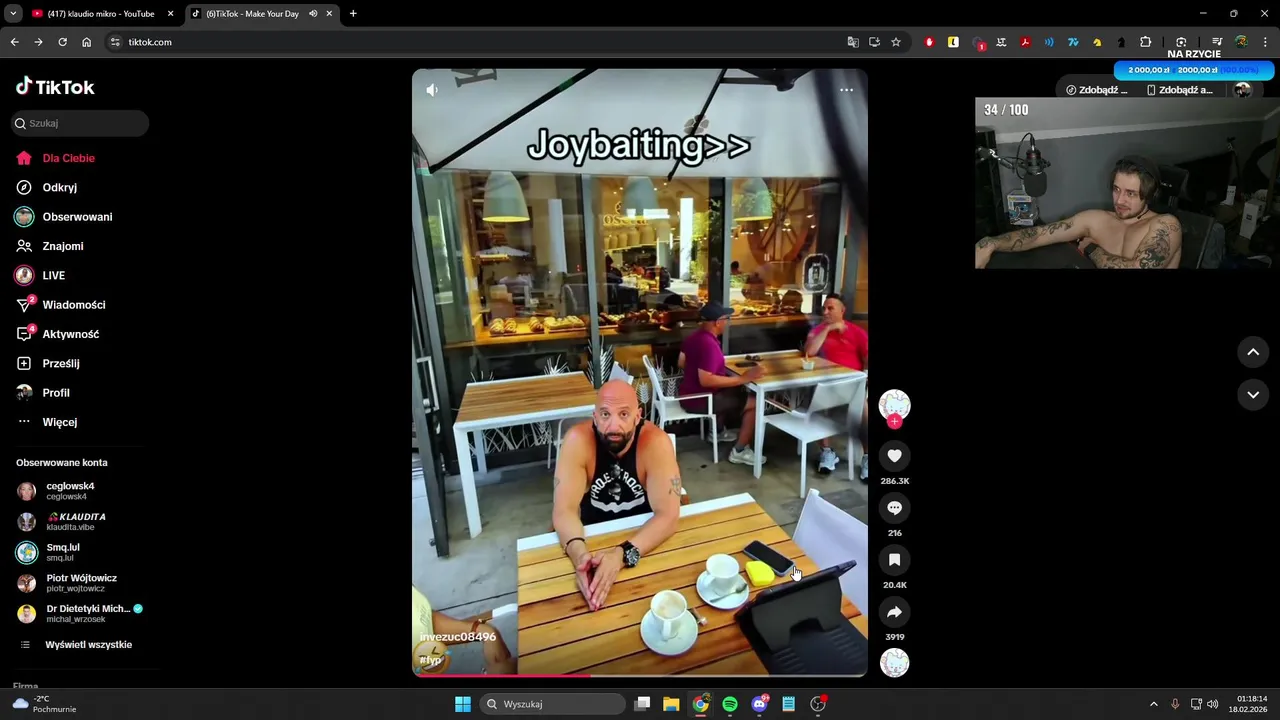Save the video with the bookmark icon

894,560
